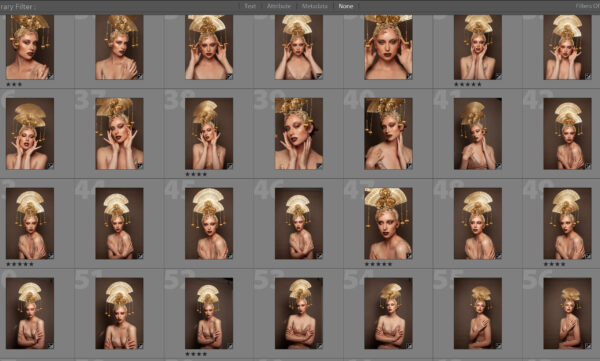Click the develop badge on photo 52
600x361 pixels.
pyautogui.click(x=230, y=346)
